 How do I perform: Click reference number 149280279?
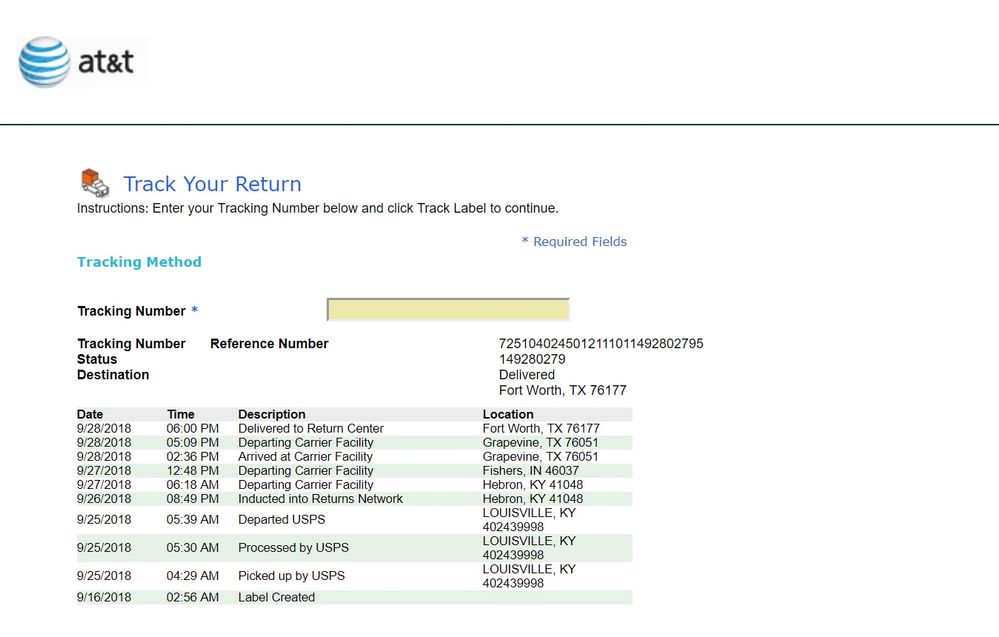tap(532, 359)
